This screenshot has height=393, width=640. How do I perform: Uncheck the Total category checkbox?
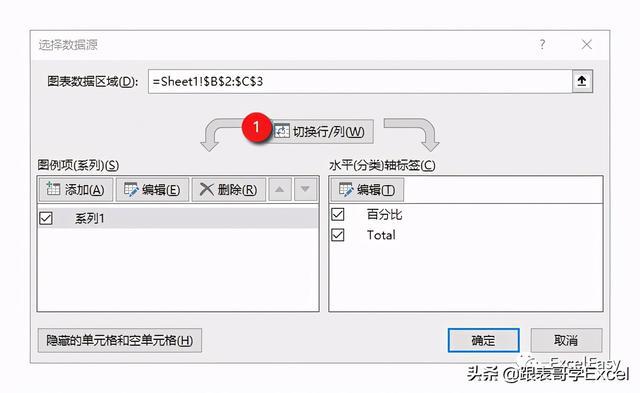click(x=338, y=235)
